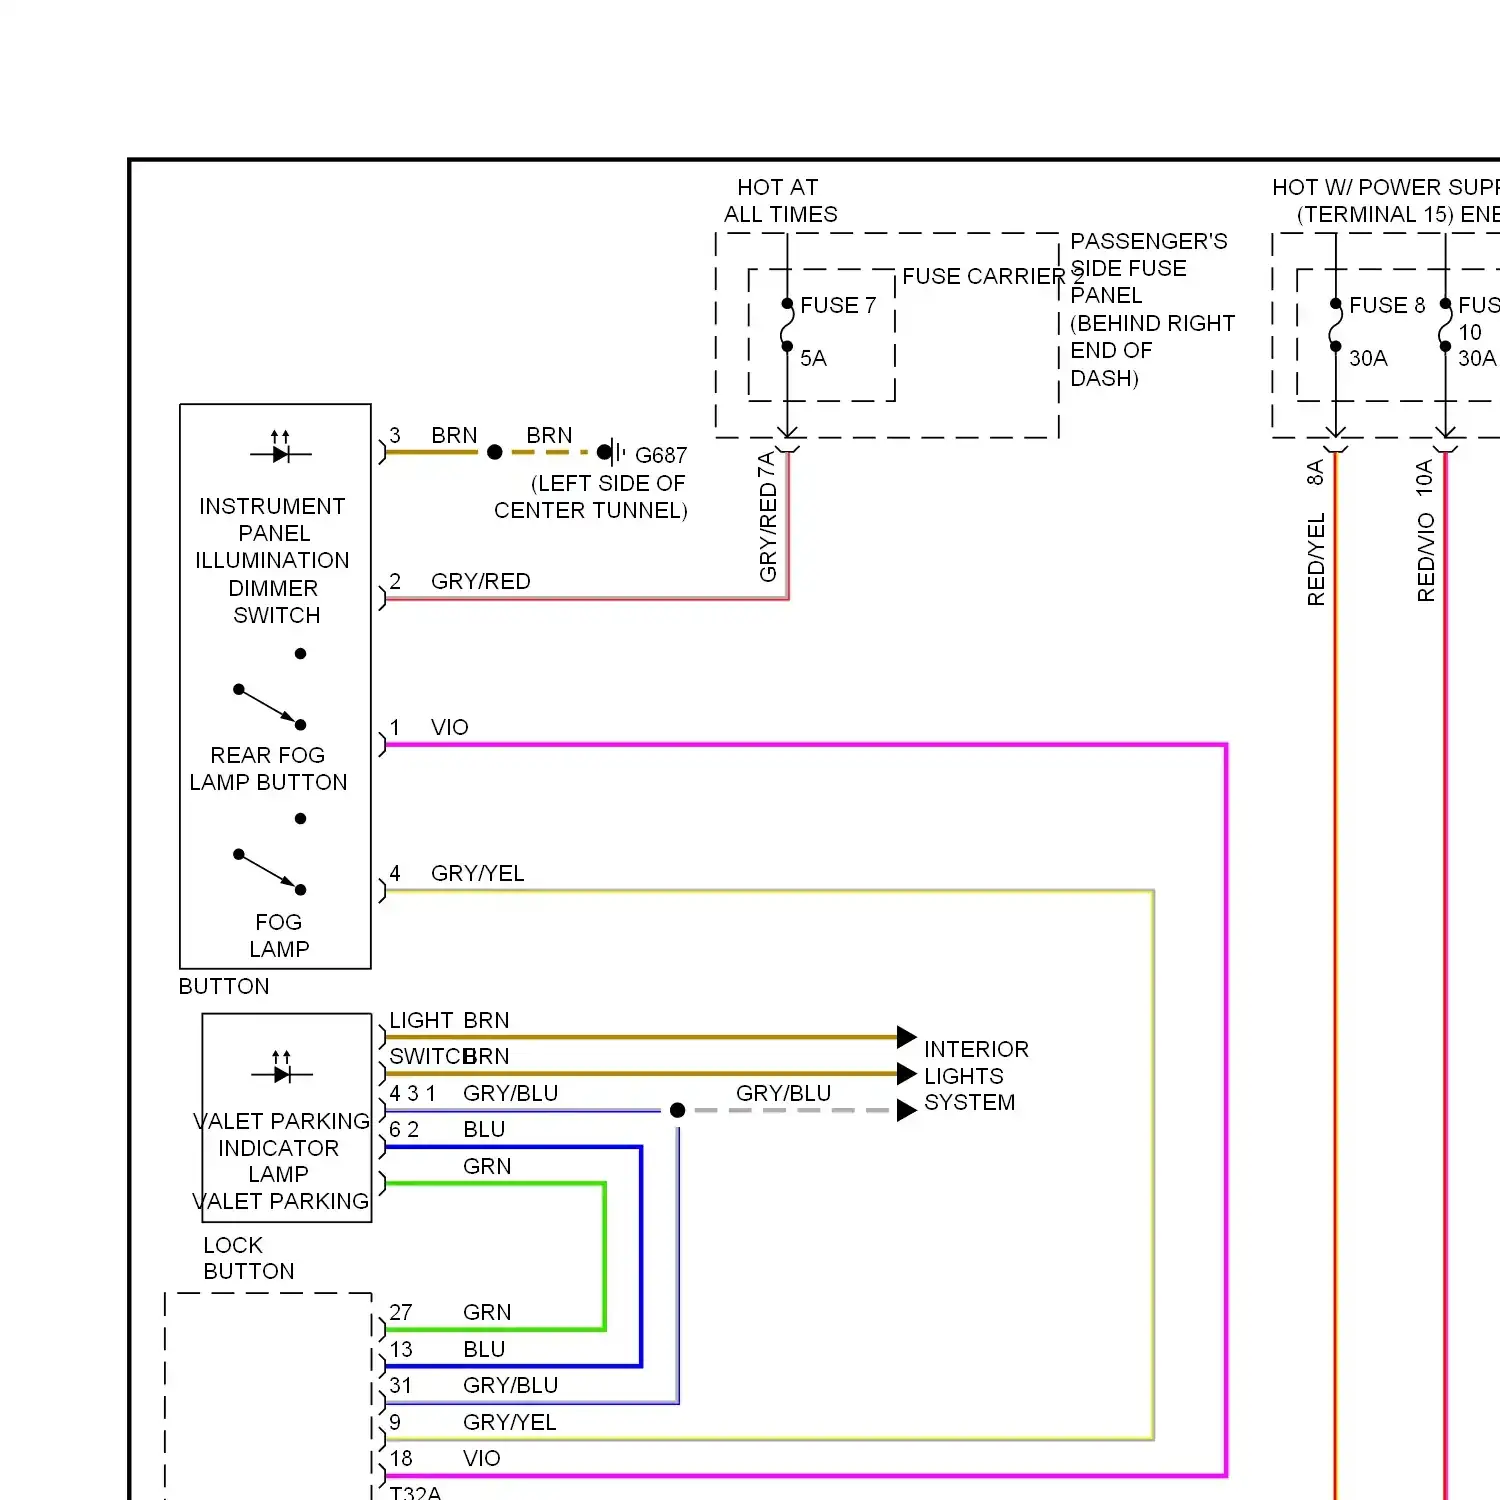The height and width of the screenshot is (1500, 1500).
Task: Click the FUSE 7 fuse symbol
Action: pos(787,325)
